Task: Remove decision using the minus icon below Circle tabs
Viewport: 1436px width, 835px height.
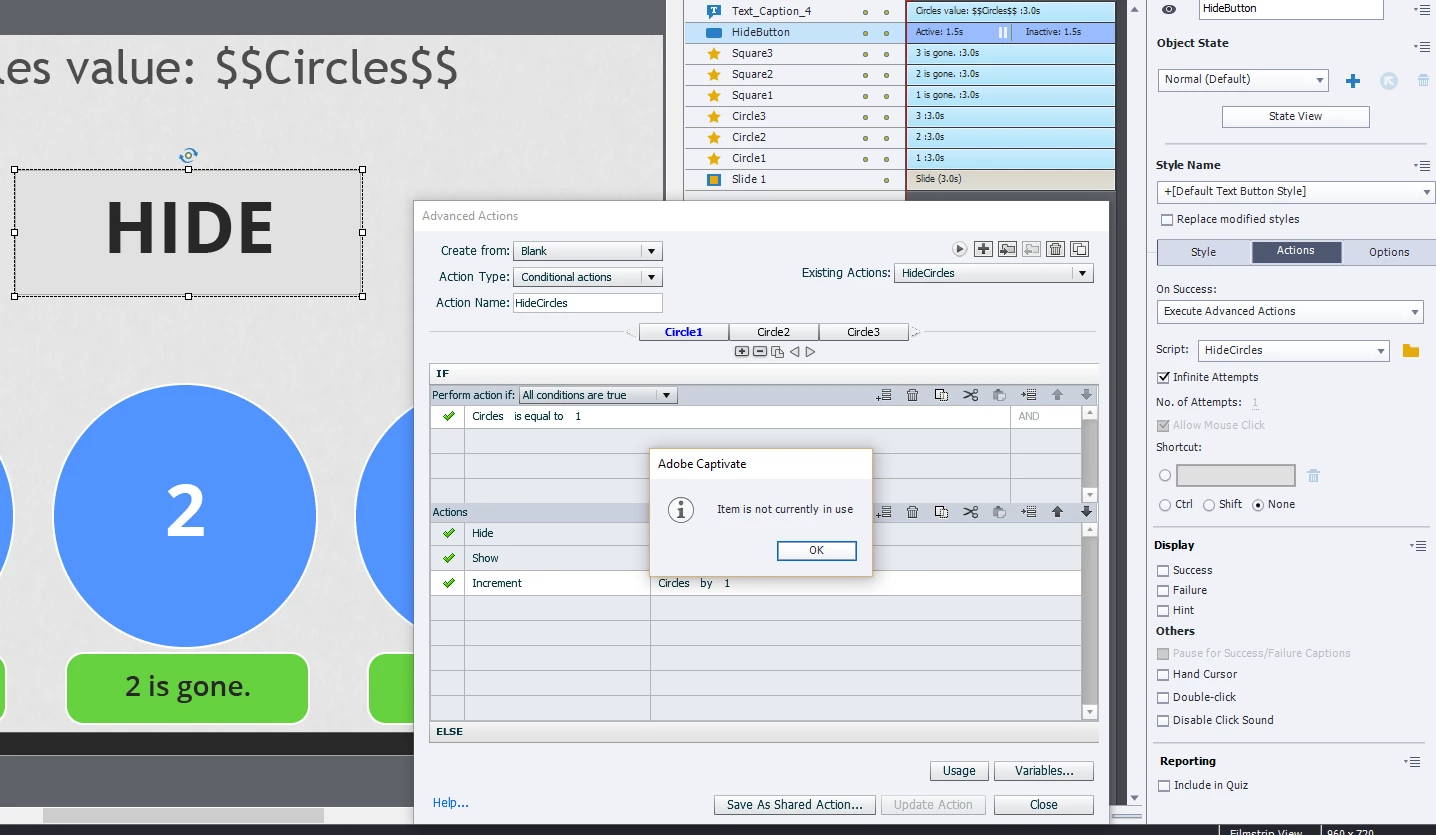Action: 760,351
